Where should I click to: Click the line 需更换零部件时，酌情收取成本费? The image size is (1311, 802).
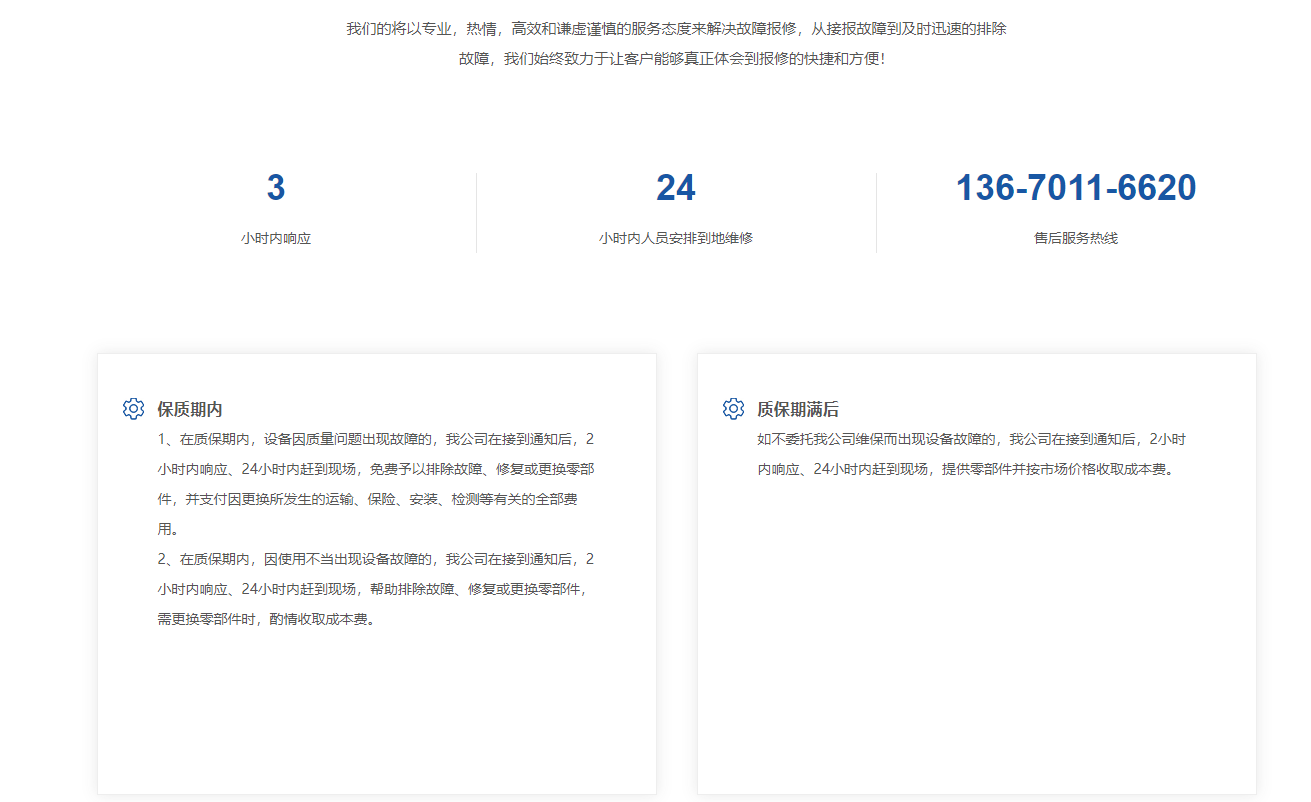[267, 619]
